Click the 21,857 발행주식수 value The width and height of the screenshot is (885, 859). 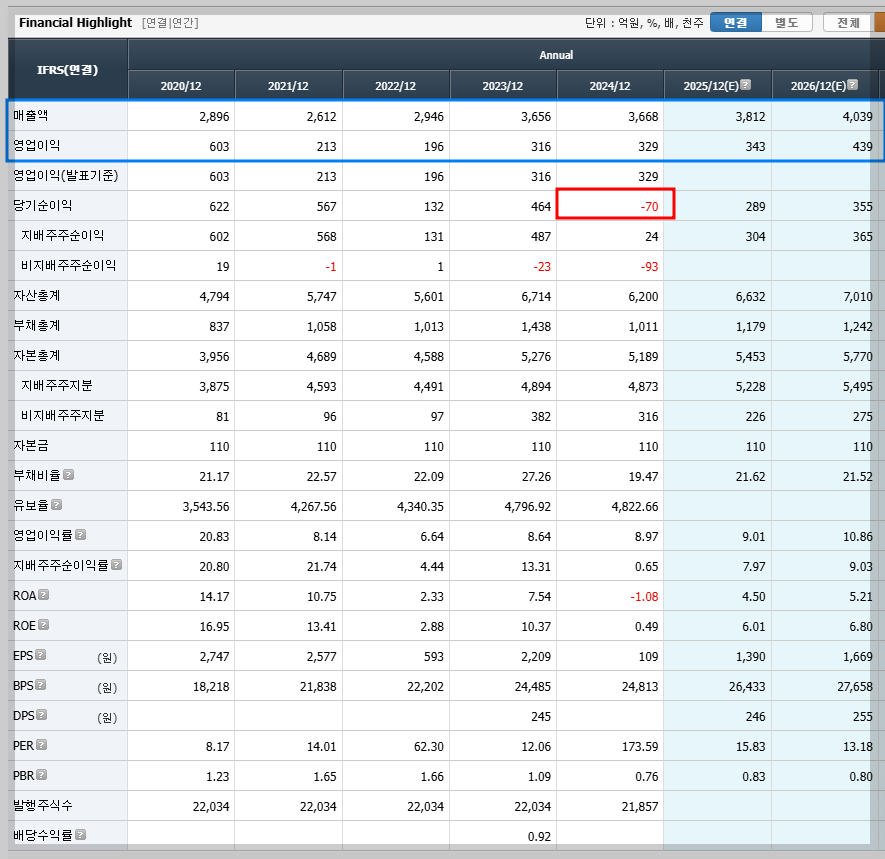640,807
